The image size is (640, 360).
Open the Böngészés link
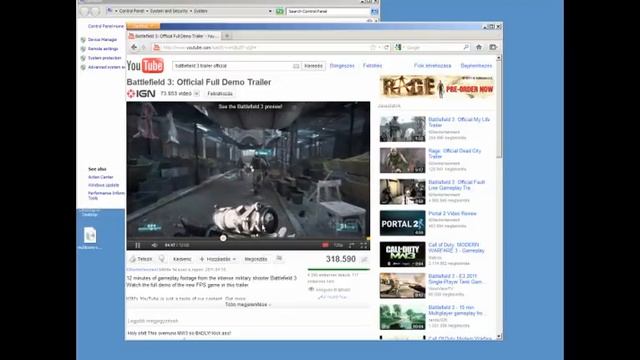tap(342, 66)
